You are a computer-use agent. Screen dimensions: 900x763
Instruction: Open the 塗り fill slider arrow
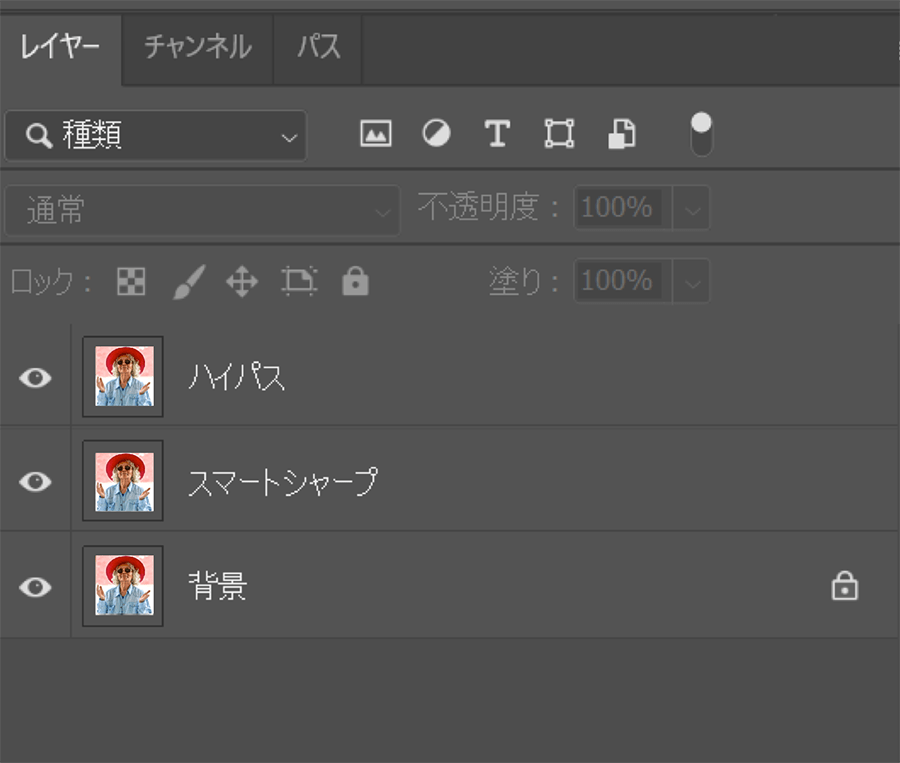692,281
